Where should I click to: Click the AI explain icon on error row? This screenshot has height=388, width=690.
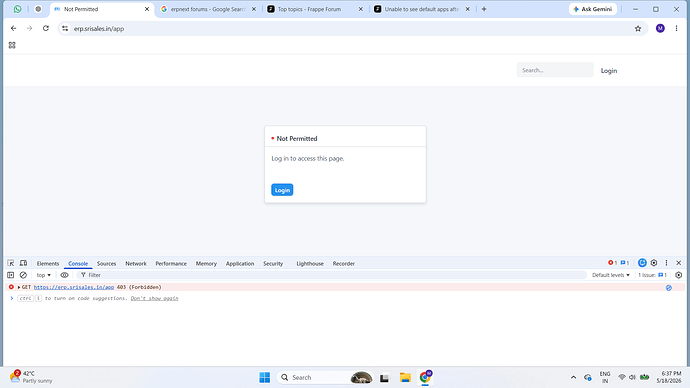click(669, 288)
